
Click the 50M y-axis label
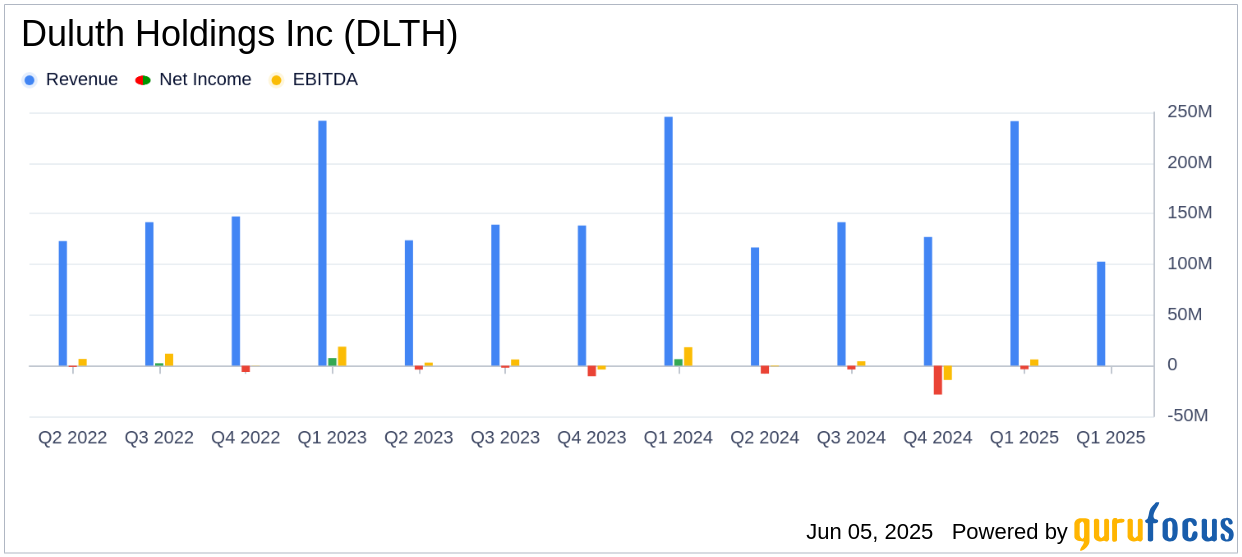point(1185,314)
